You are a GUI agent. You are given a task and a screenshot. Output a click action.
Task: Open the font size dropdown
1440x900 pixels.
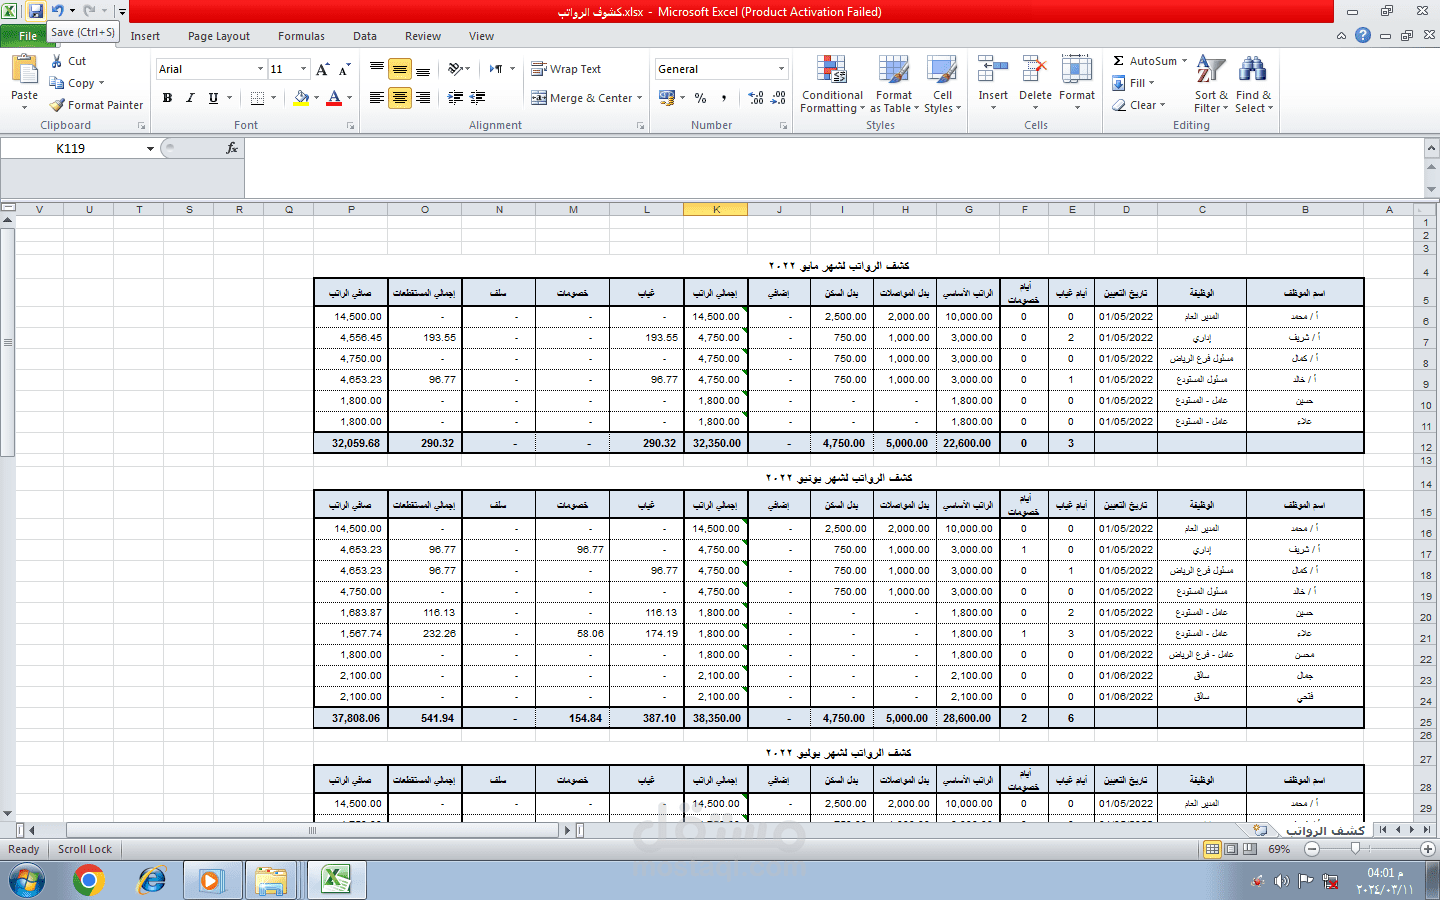pos(304,69)
